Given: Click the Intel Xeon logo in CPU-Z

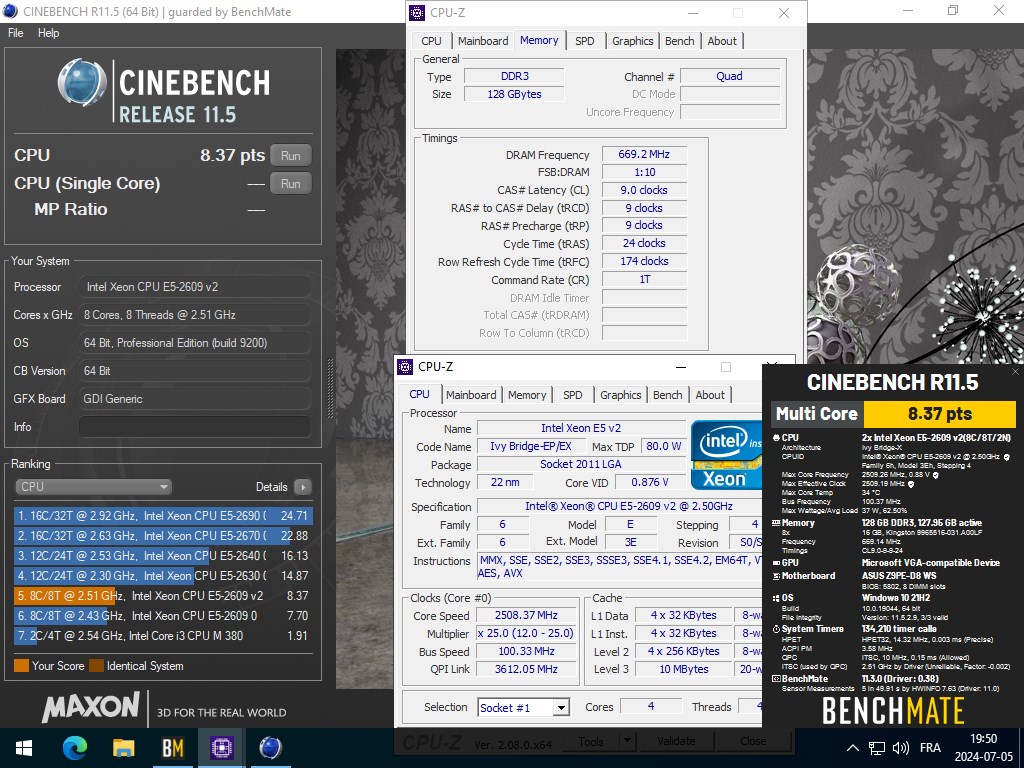Looking at the screenshot, I should point(726,456).
